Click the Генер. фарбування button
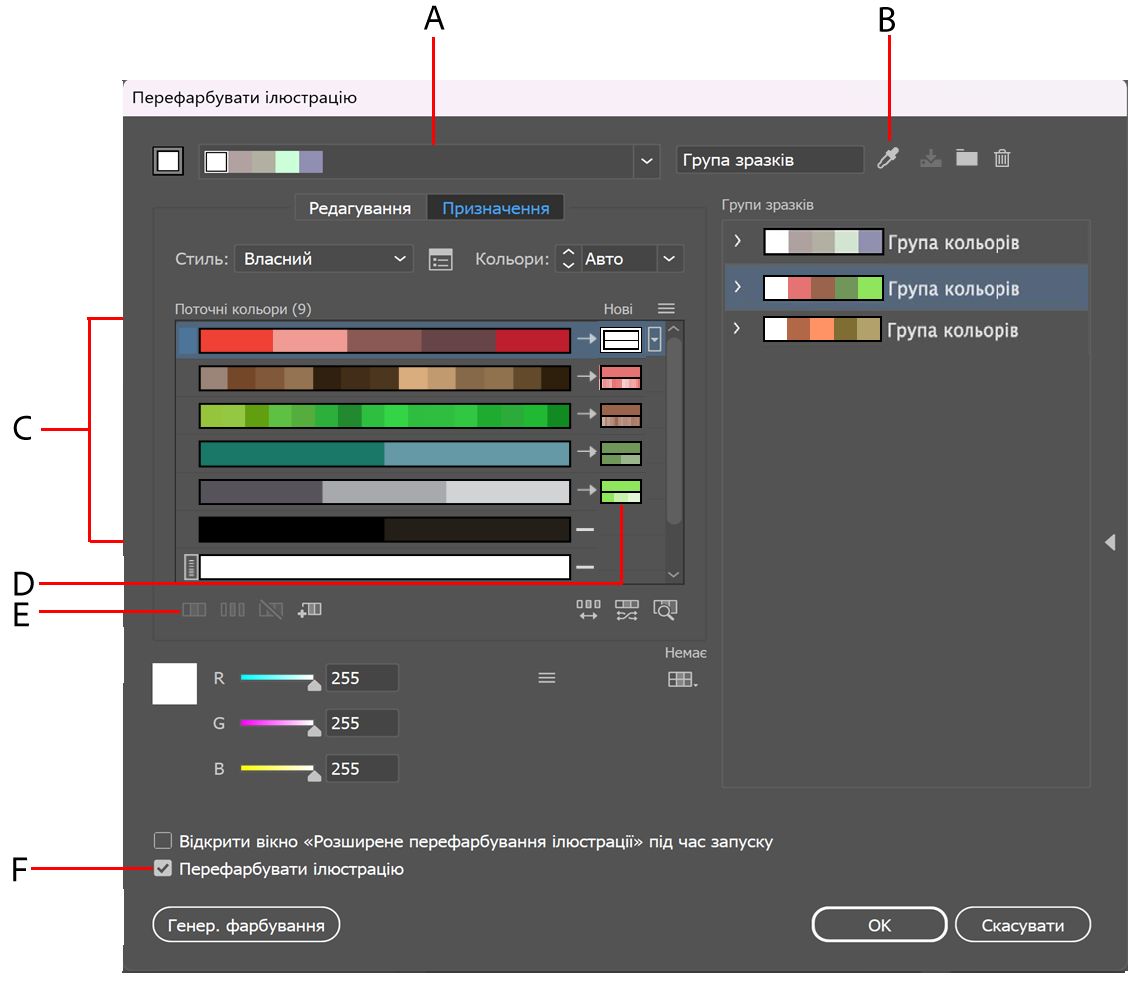The height and width of the screenshot is (985, 1134). [246, 924]
